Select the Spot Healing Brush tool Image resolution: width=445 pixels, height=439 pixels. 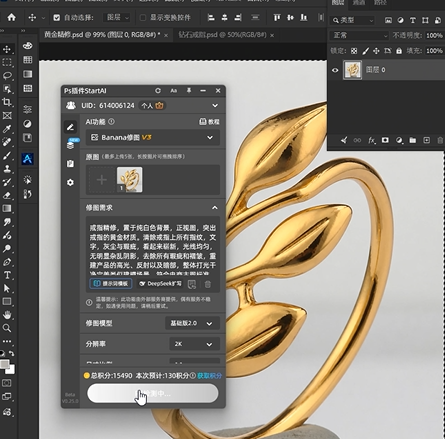7,142
